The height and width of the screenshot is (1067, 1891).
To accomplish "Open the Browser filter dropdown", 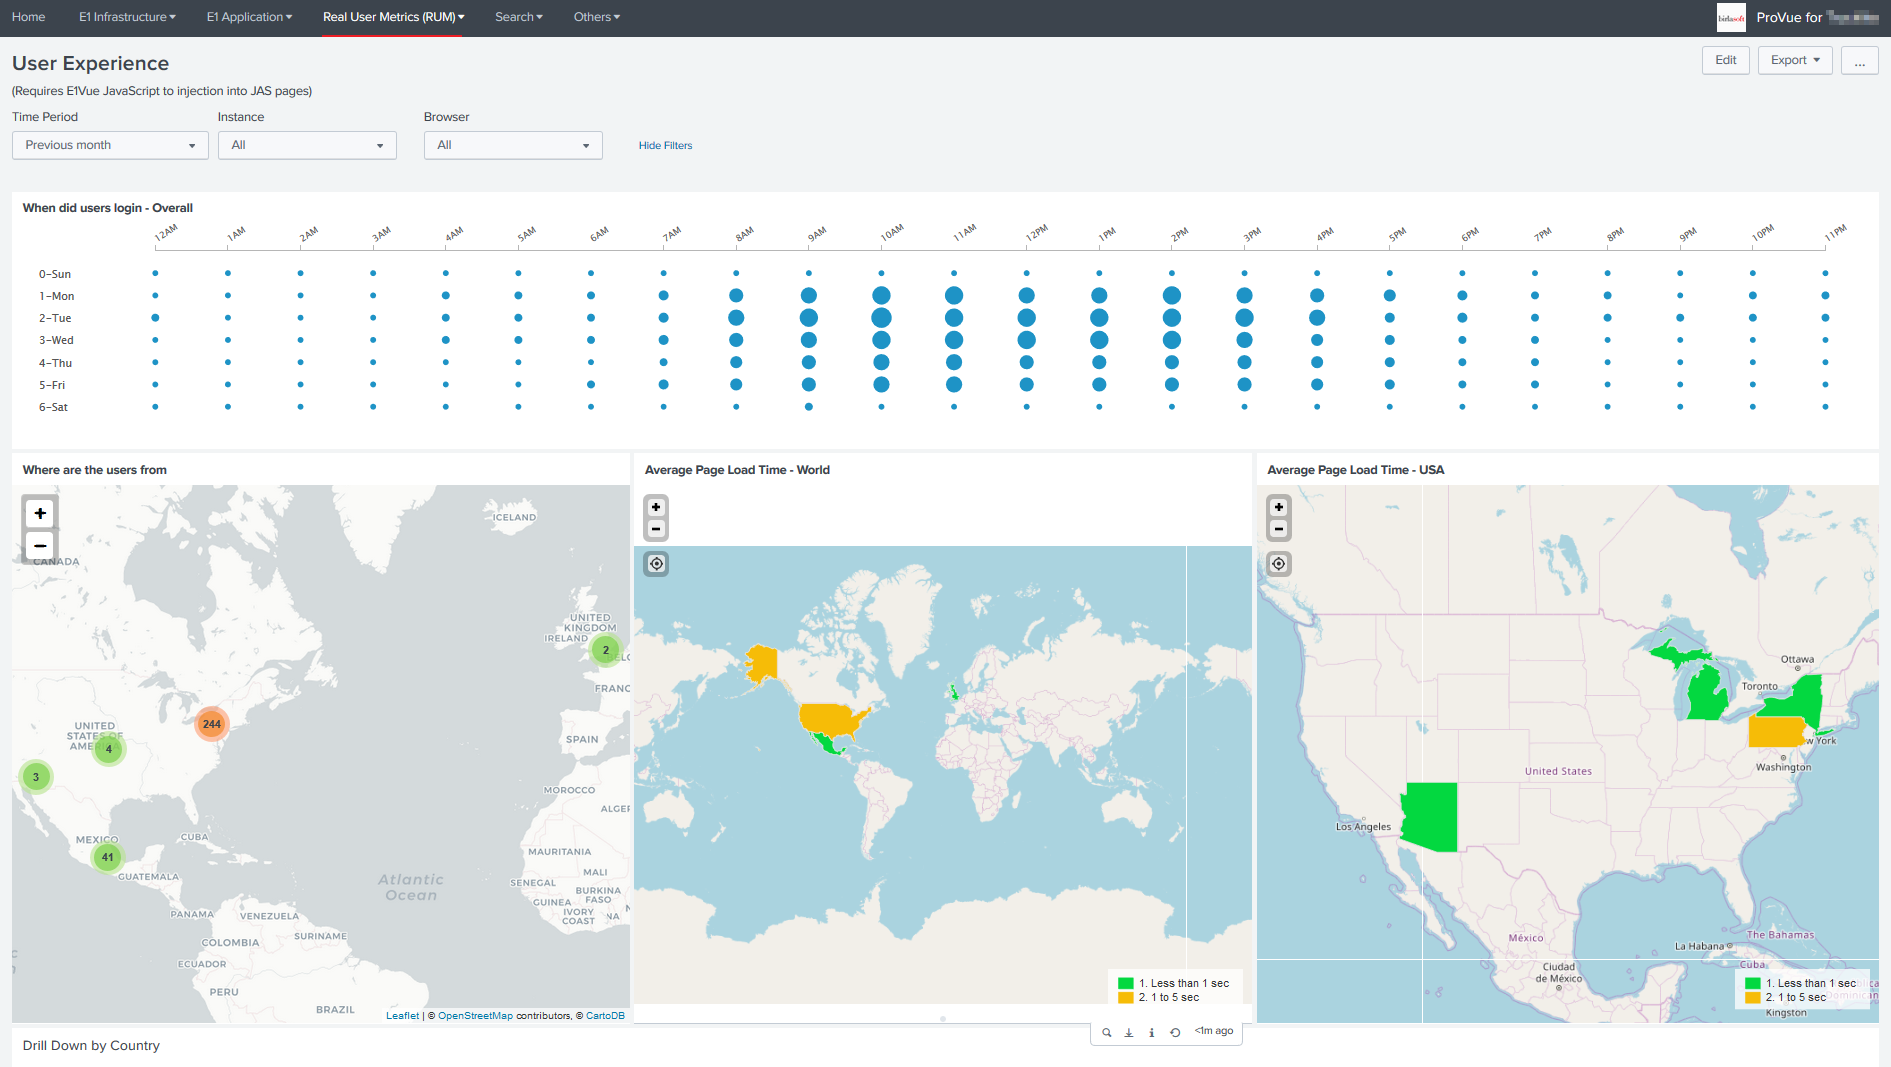I will (x=513, y=145).
